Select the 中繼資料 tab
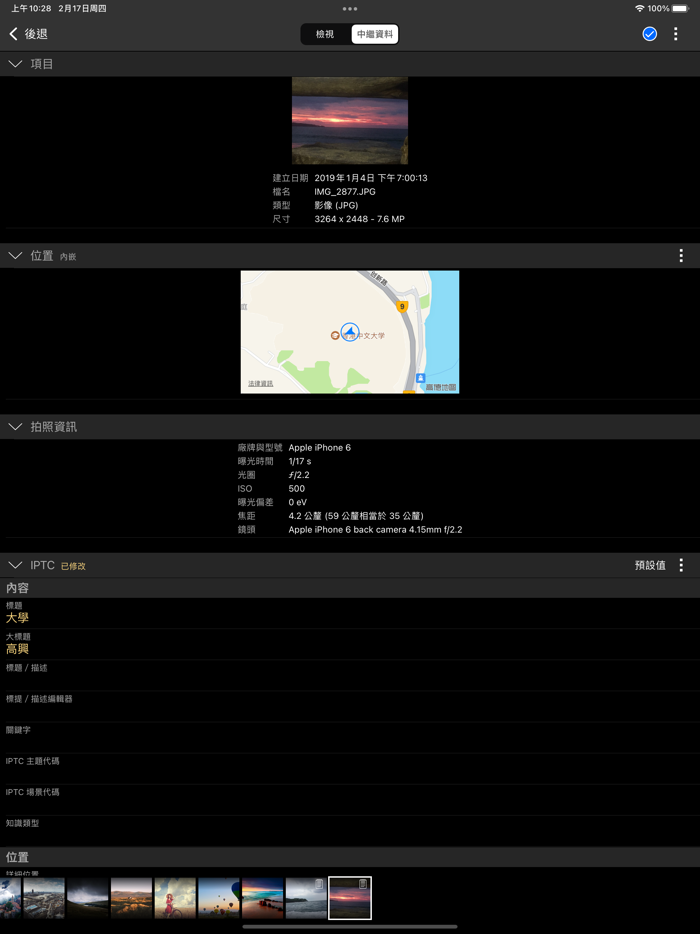This screenshot has height=934, width=700. tap(375, 35)
